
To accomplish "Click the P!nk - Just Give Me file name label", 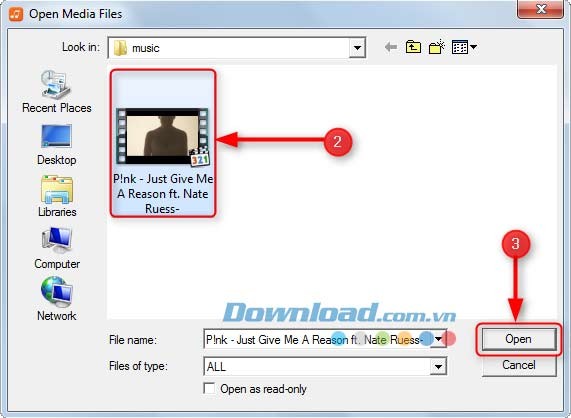I will (163, 194).
